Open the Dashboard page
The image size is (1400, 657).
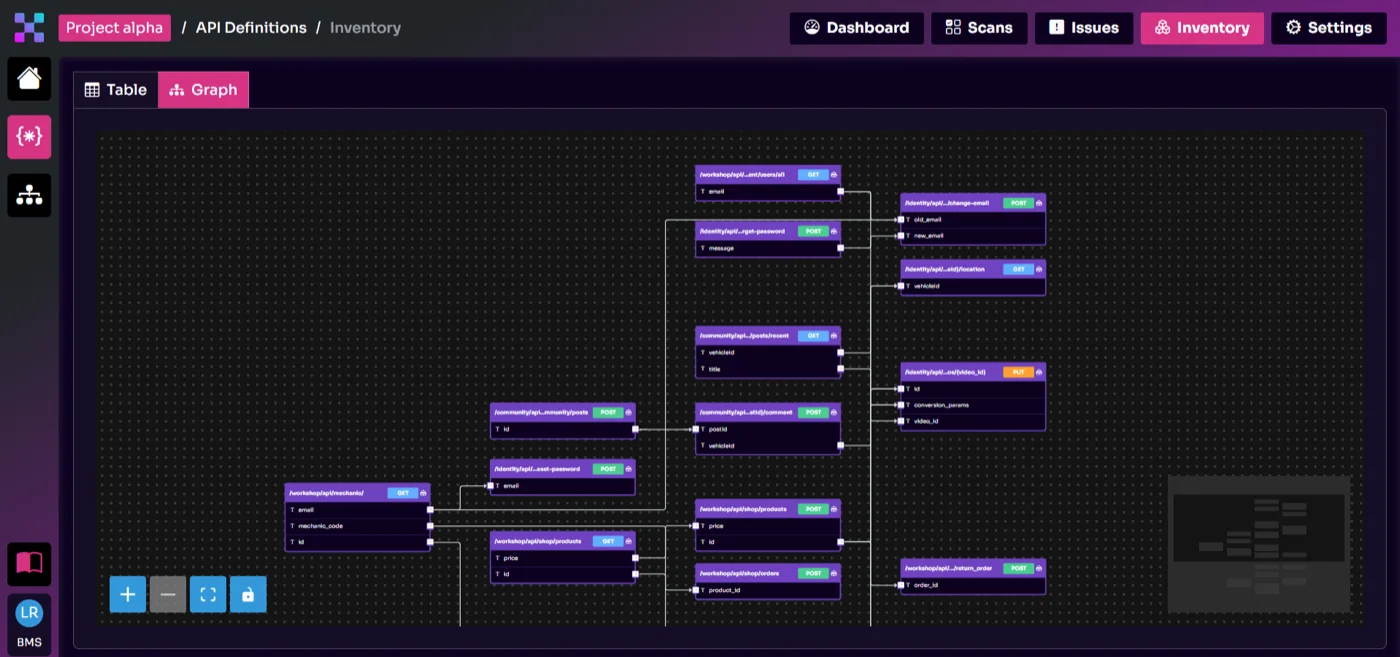click(857, 27)
